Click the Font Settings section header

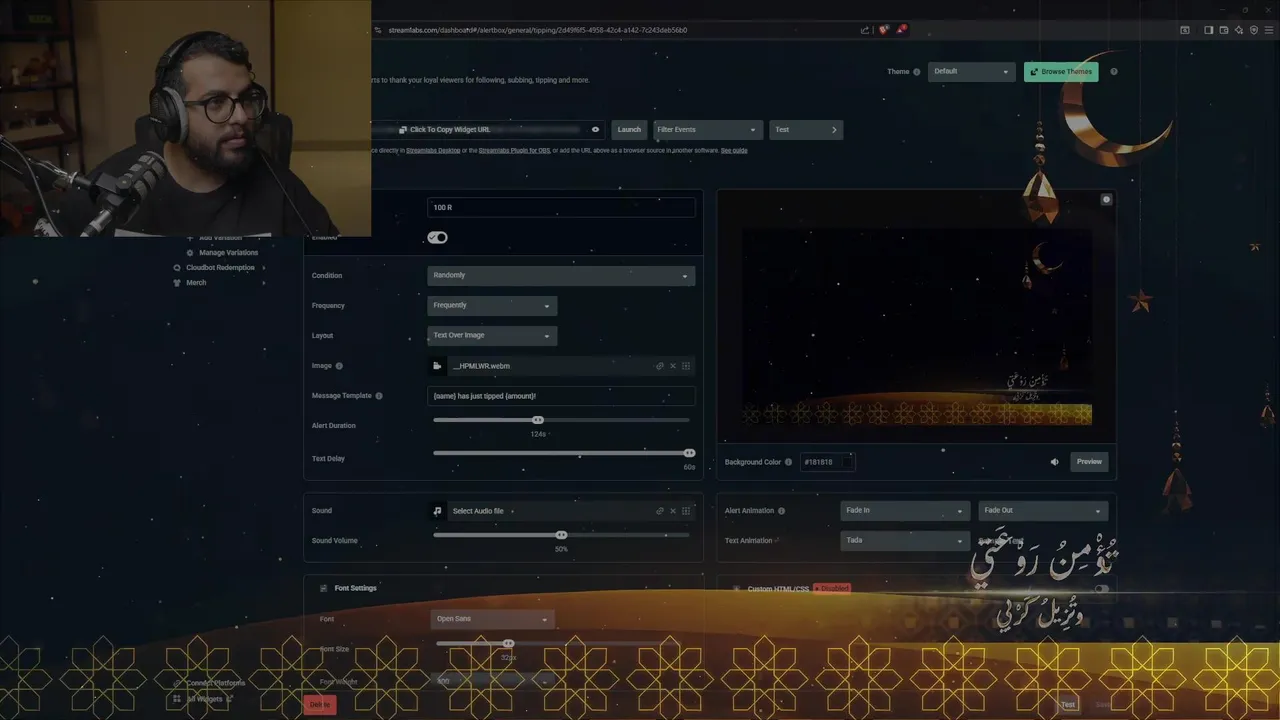(355, 588)
